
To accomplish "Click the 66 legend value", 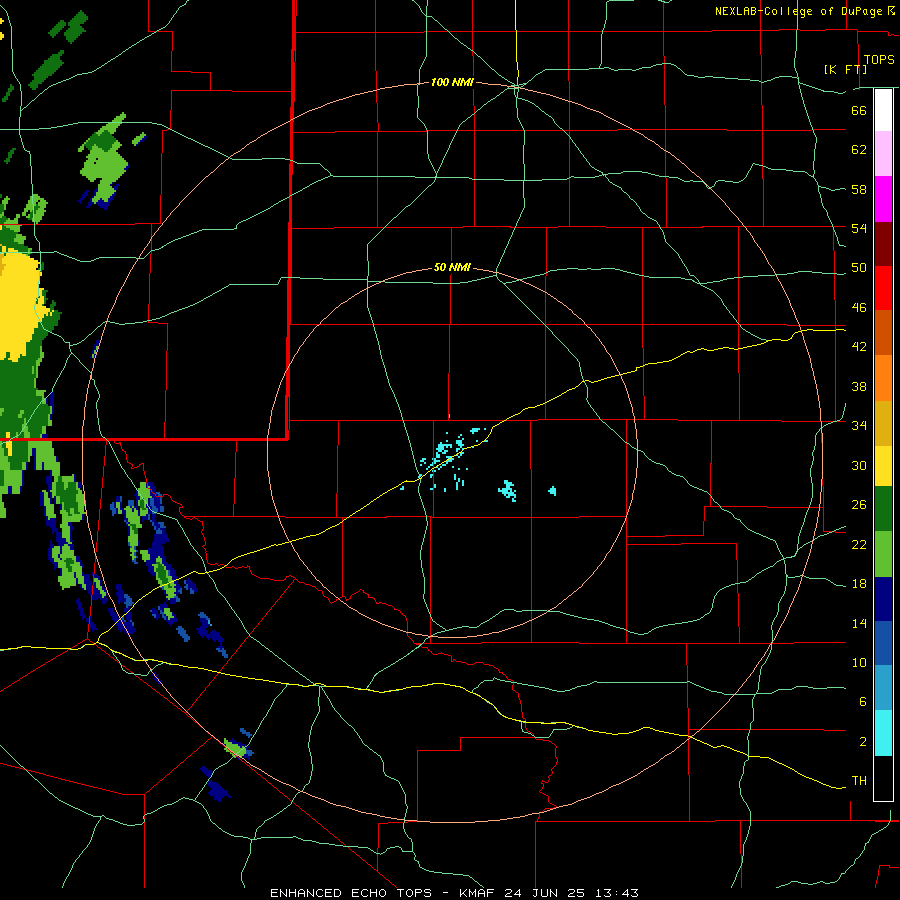I will (859, 110).
